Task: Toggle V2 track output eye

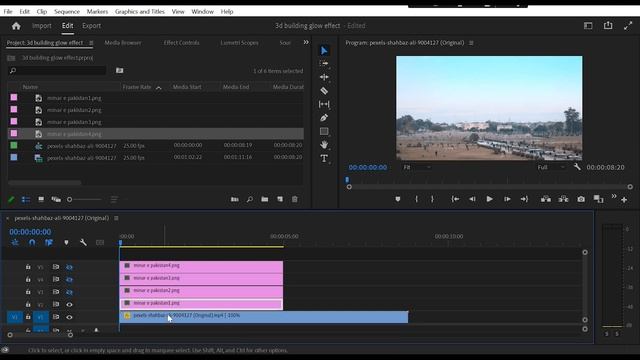Action: pos(69,304)
